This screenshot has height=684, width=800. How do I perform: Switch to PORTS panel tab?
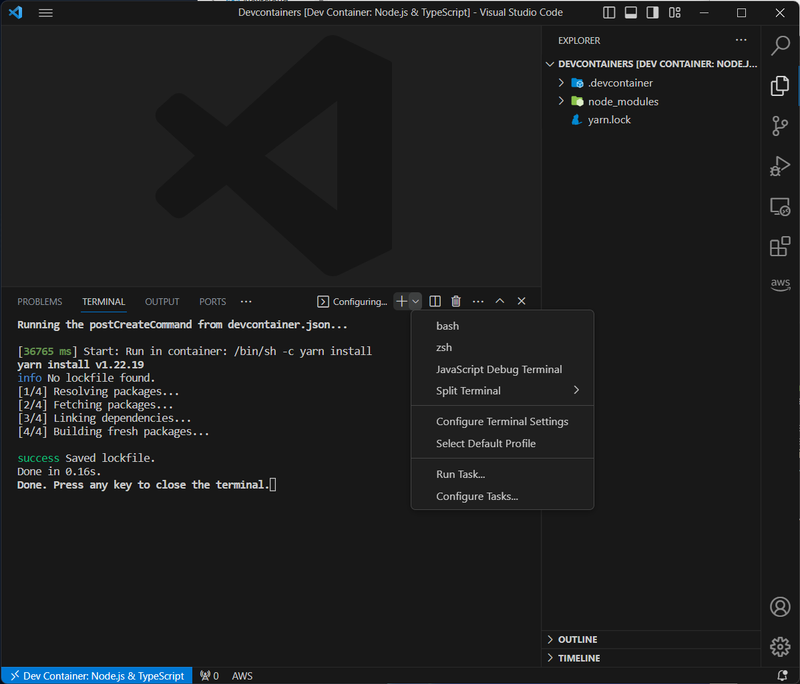[212, 301]
